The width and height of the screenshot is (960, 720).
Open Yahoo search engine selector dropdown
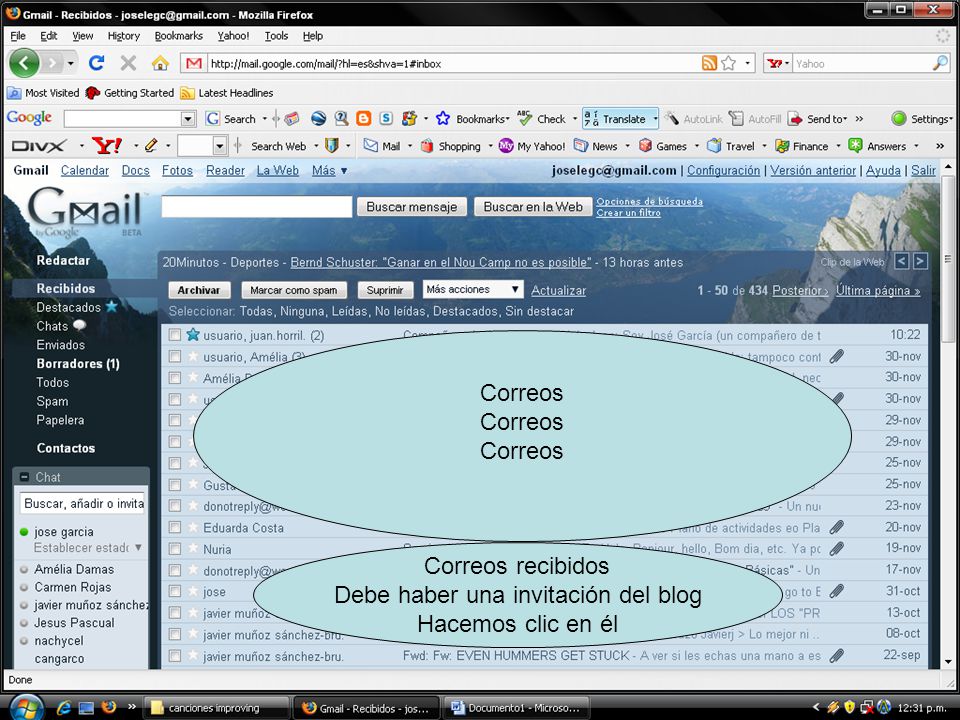pos(778,63)
